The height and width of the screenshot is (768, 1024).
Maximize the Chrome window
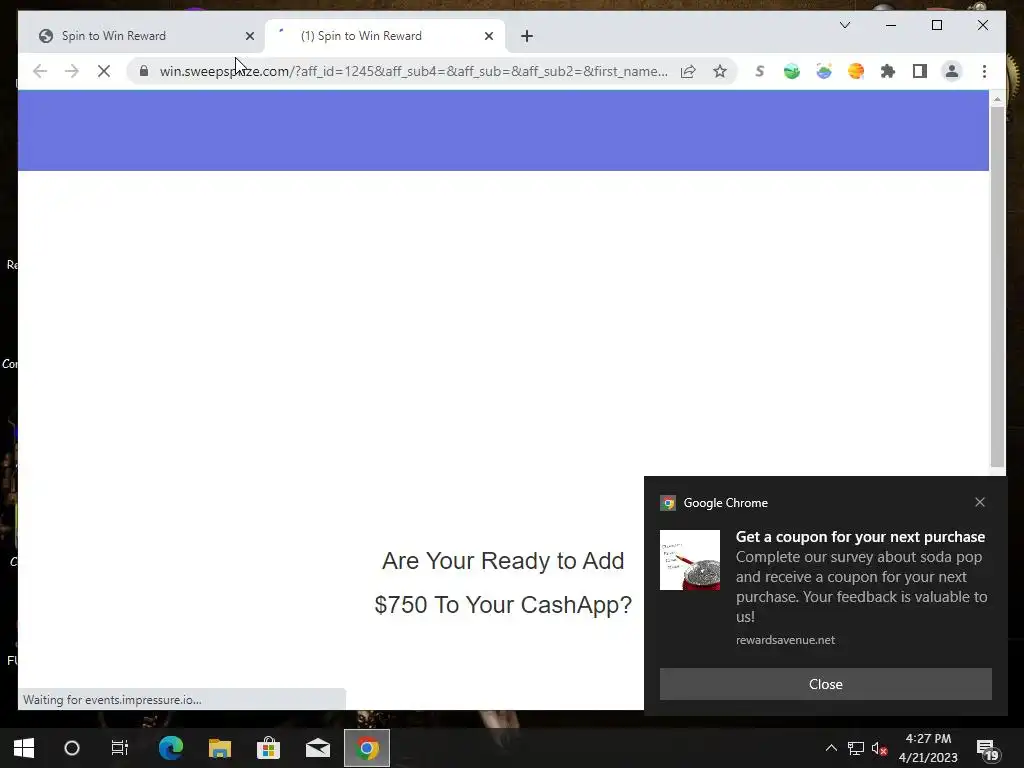[x=936, y=25]
